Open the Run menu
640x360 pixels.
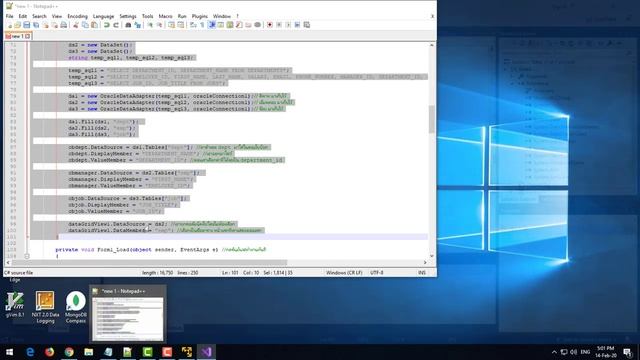pyautogui.click(x=182, y=16)
